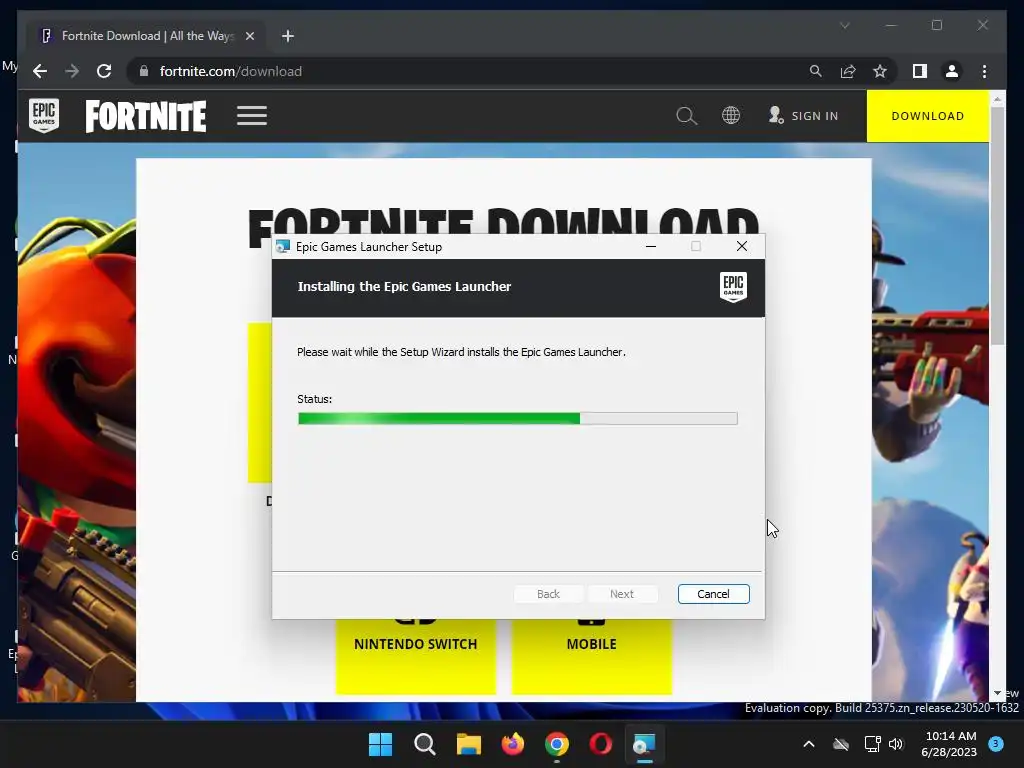Close the Epic Games Launcher Setup dialog
Viewport: 1024px width, 768px height.
pyautogui.click(x=742, y=246)
